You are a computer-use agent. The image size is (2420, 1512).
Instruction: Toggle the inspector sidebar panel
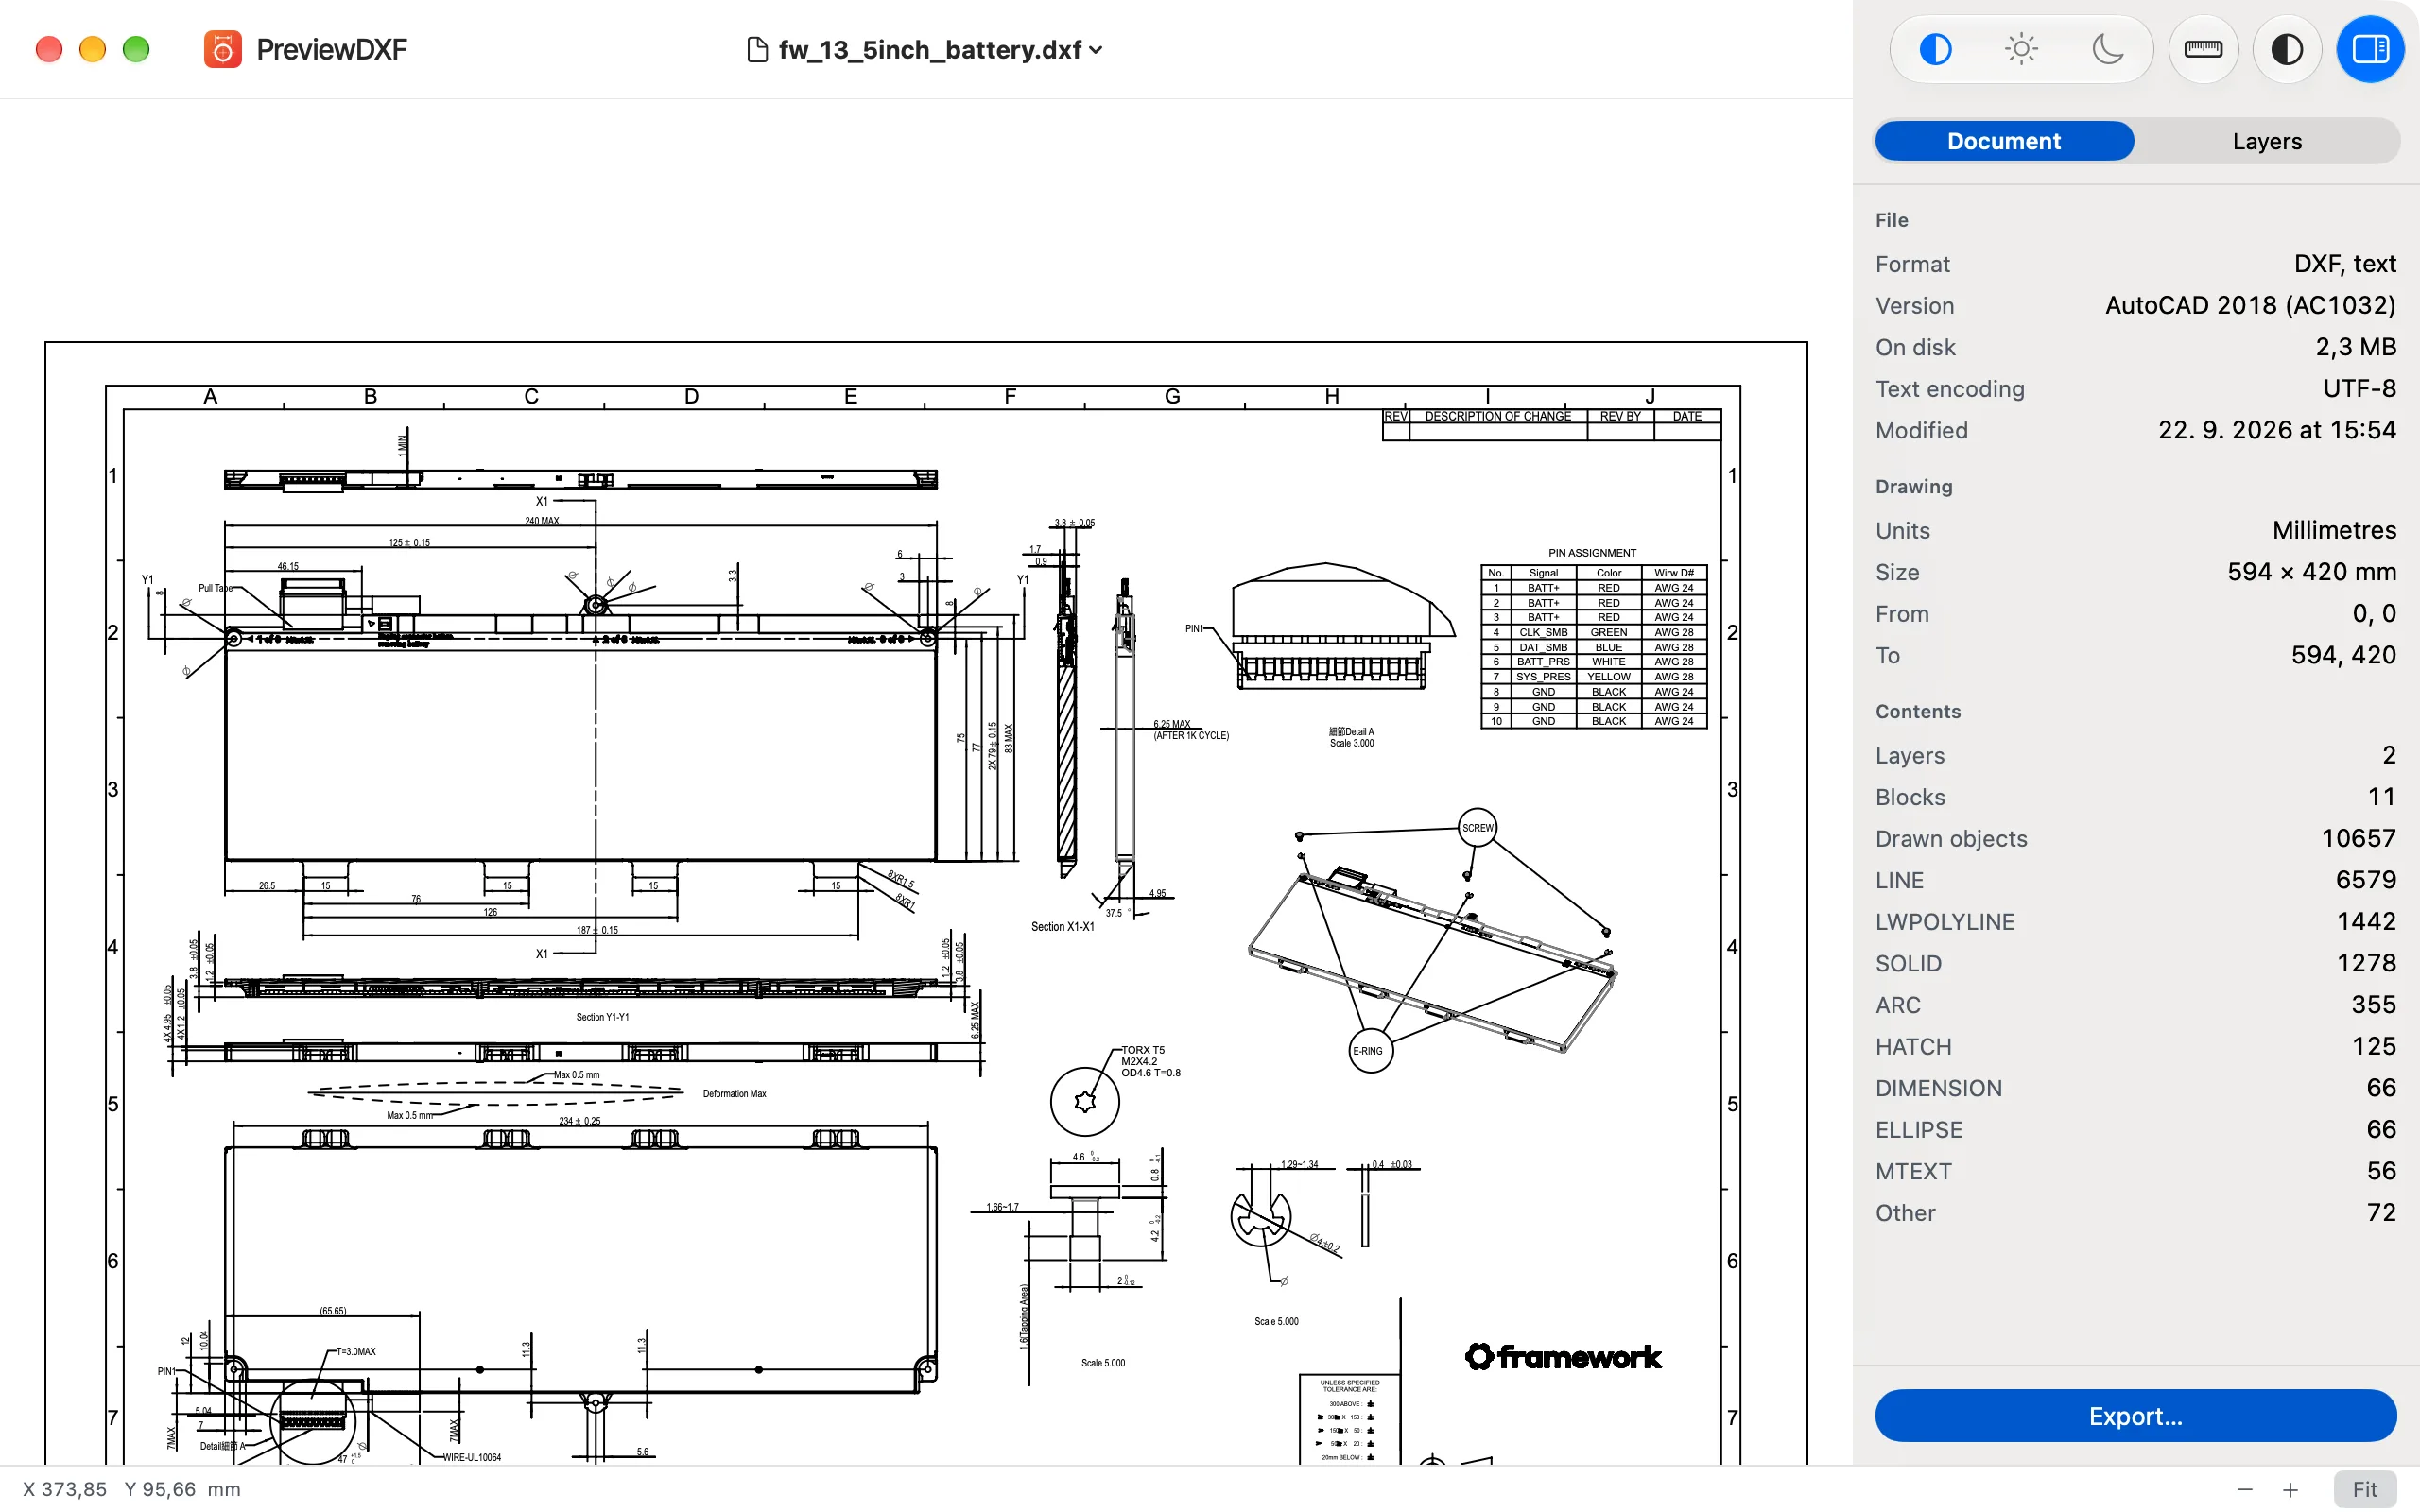click(2370, 49)
